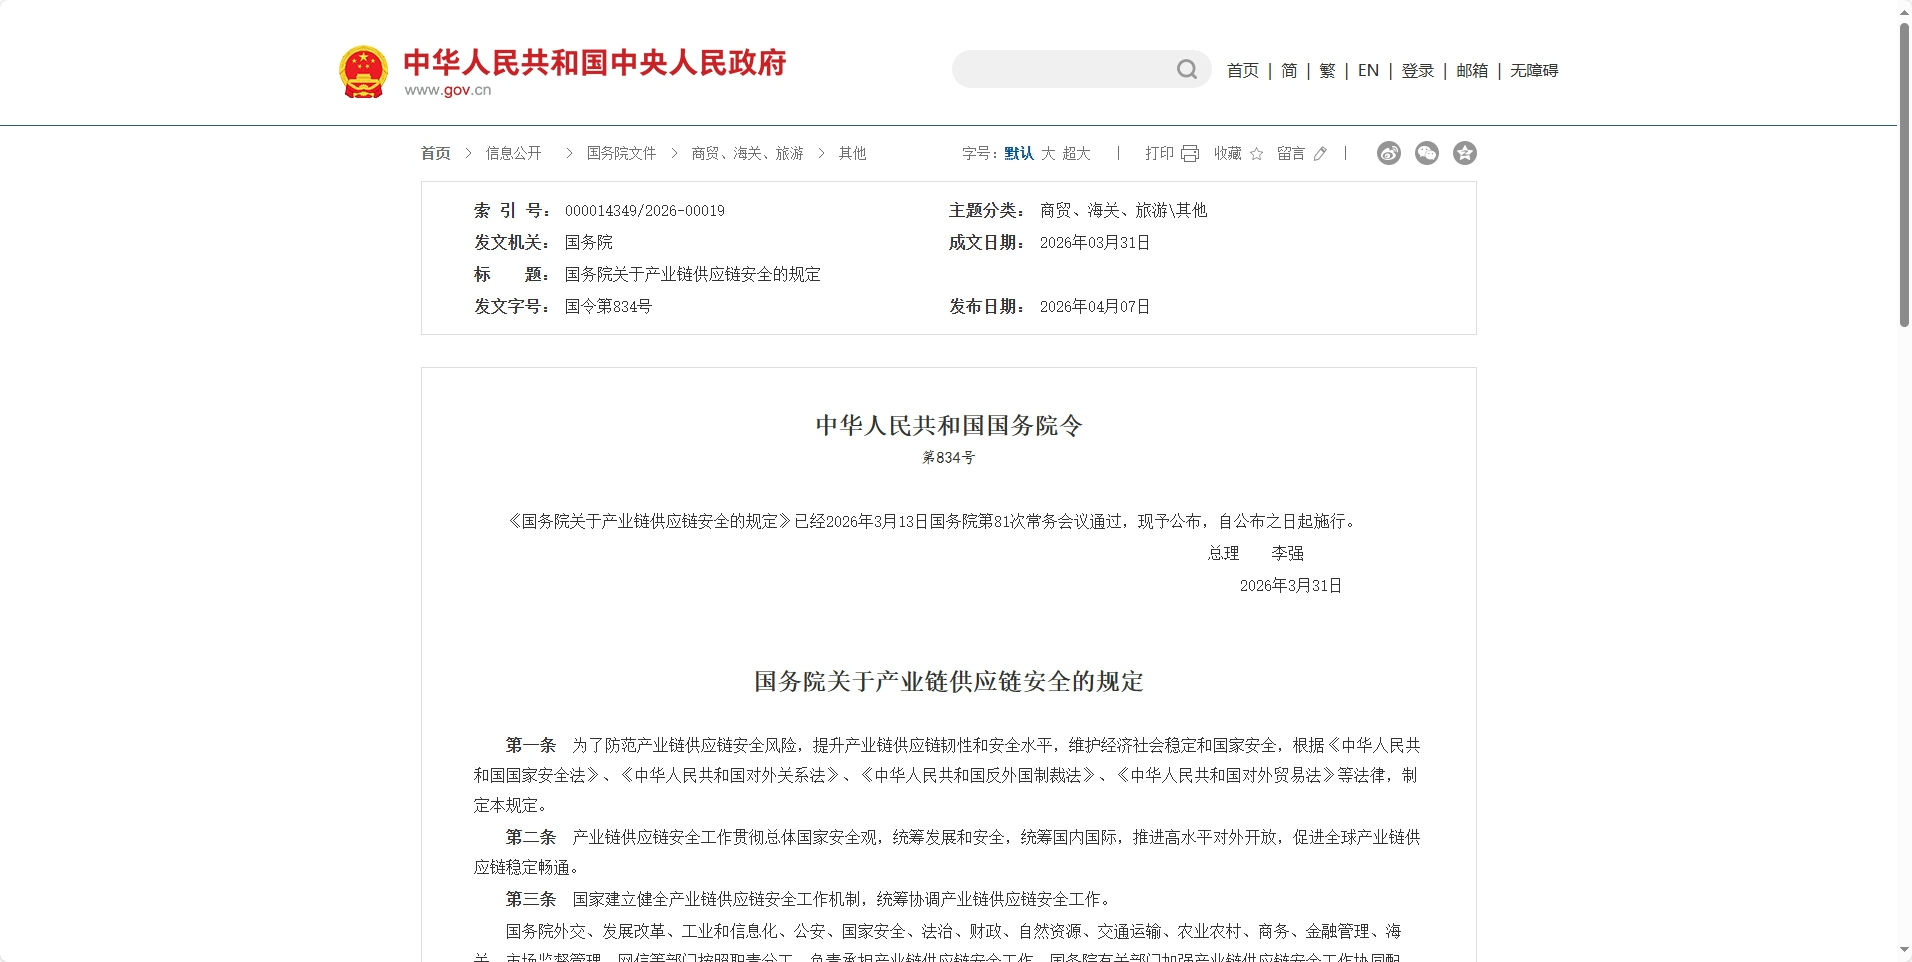1912x962 pixels.
Task: Click the Qzone star share icon
Action: click(x=1464, y=153)
